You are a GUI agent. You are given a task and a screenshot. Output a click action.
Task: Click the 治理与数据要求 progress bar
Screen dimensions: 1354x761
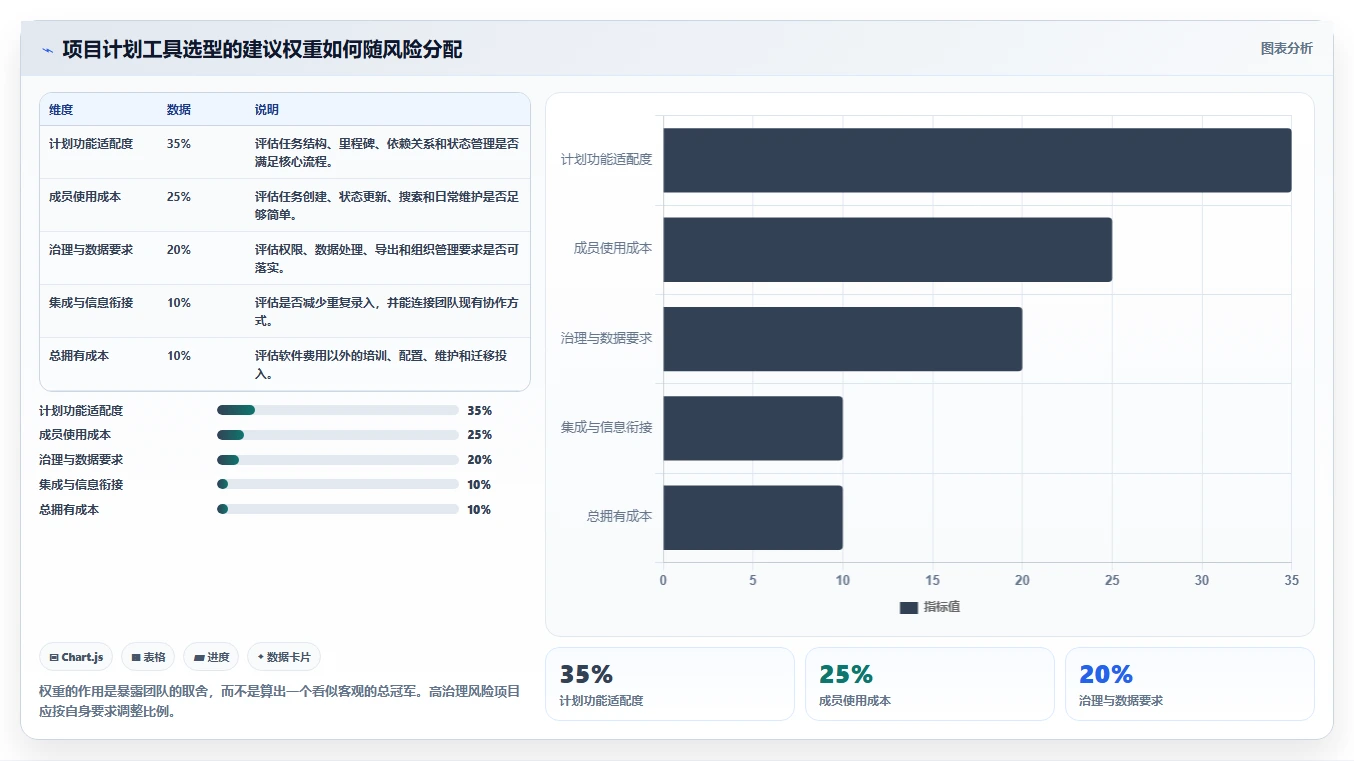click(x=337, y=460)
